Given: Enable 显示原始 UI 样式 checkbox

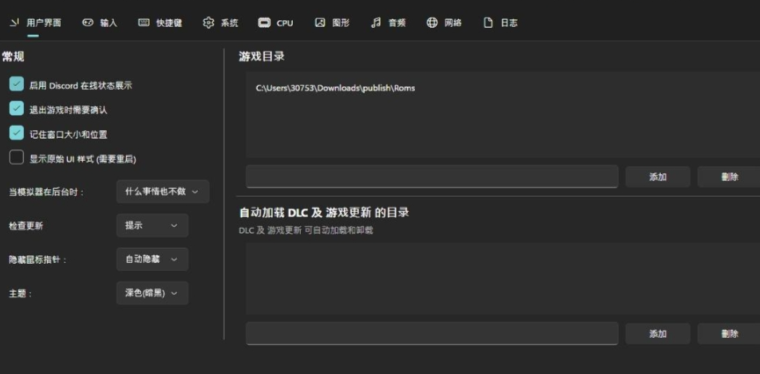Looking at the screenshot, I should tap(16, 157).
